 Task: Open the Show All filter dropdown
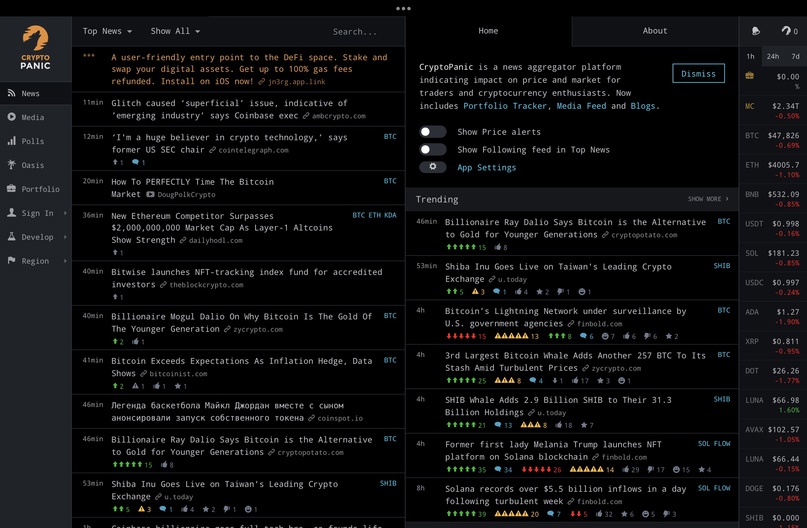[175, 31]
